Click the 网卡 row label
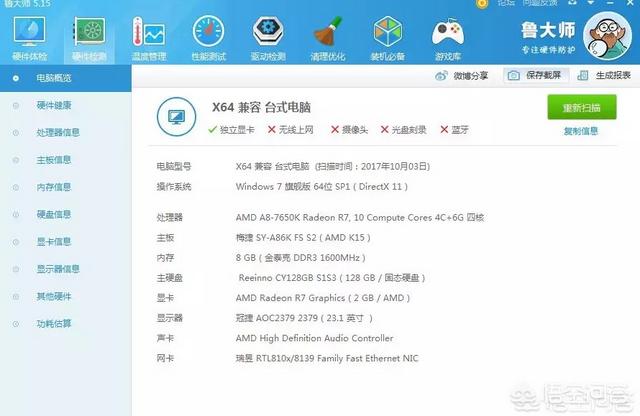 (x=165, y=358)
